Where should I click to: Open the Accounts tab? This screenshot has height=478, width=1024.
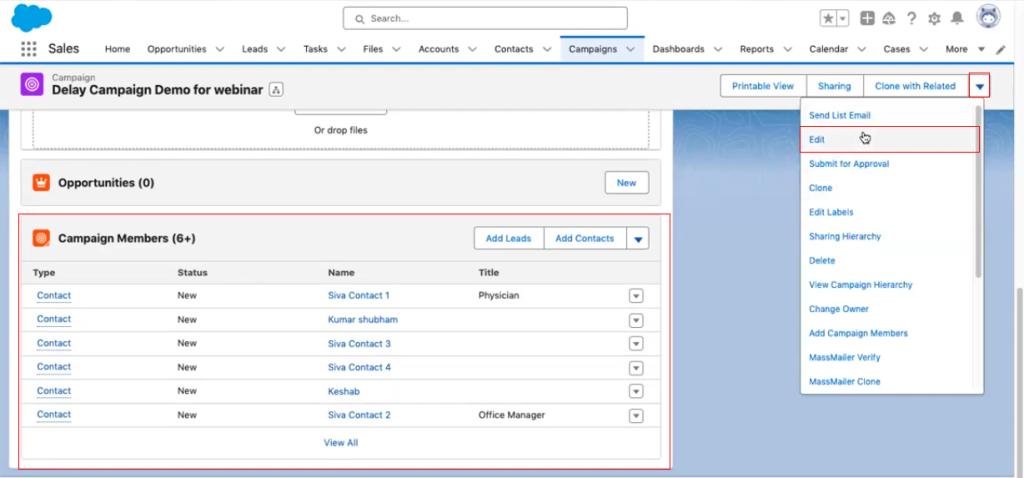[438, 49]
